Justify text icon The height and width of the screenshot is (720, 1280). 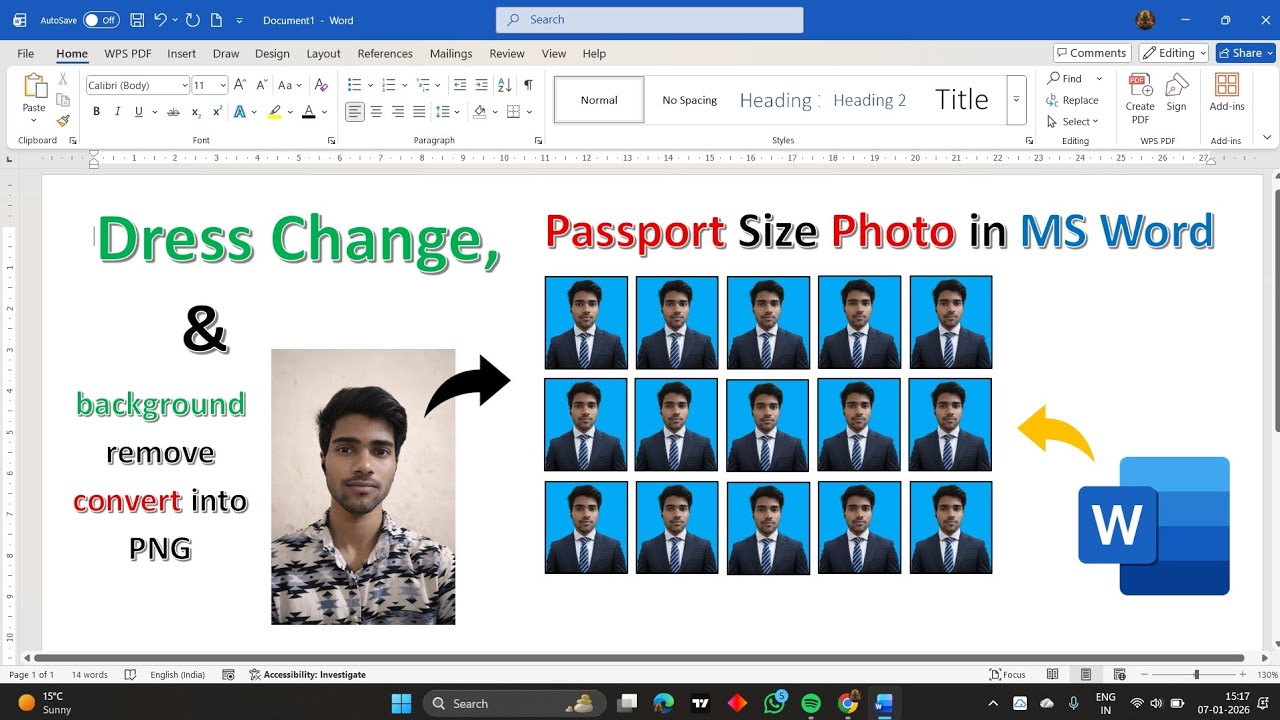click(419, 112)
